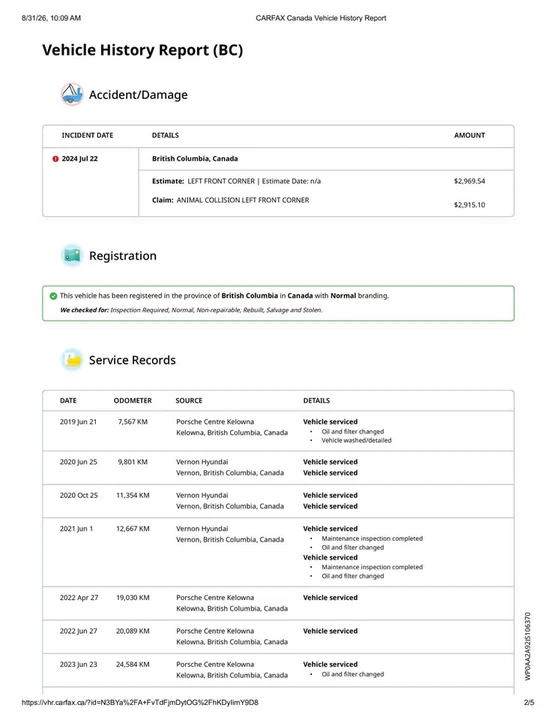Select the 24,584 KM odometer reading
Image resolution: width=556 pixels, height=720 pixels.
pos(133,664)
